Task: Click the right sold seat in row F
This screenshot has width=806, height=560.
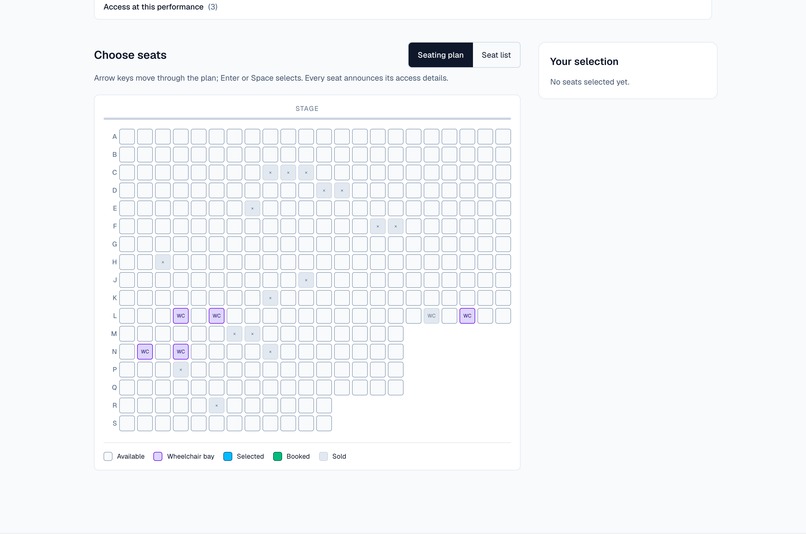Action: coord(396,226)
